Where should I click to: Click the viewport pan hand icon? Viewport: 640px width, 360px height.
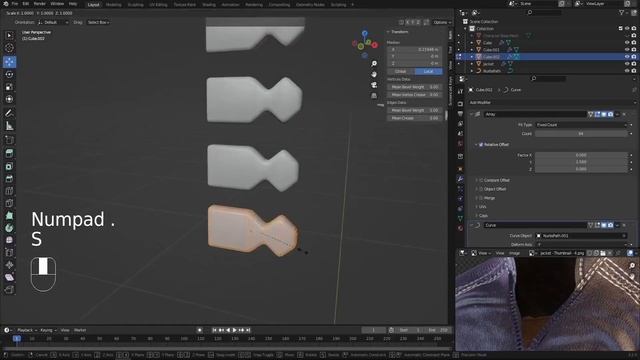point(374,74)
